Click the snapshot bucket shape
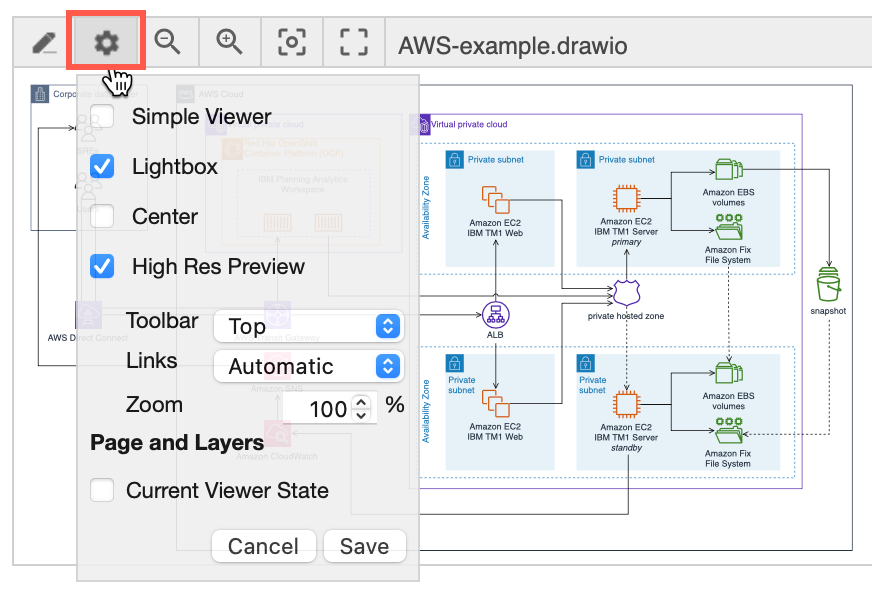The image size is (894, 598). tap(827, 288)
